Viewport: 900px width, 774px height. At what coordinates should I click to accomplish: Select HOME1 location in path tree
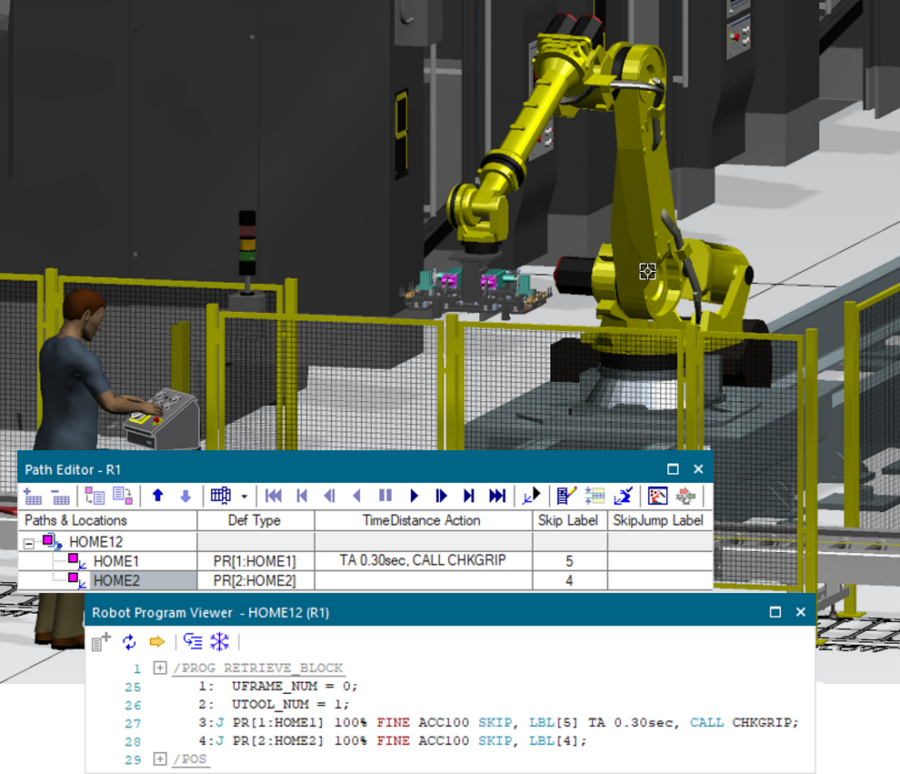click(x=116, y=561)
